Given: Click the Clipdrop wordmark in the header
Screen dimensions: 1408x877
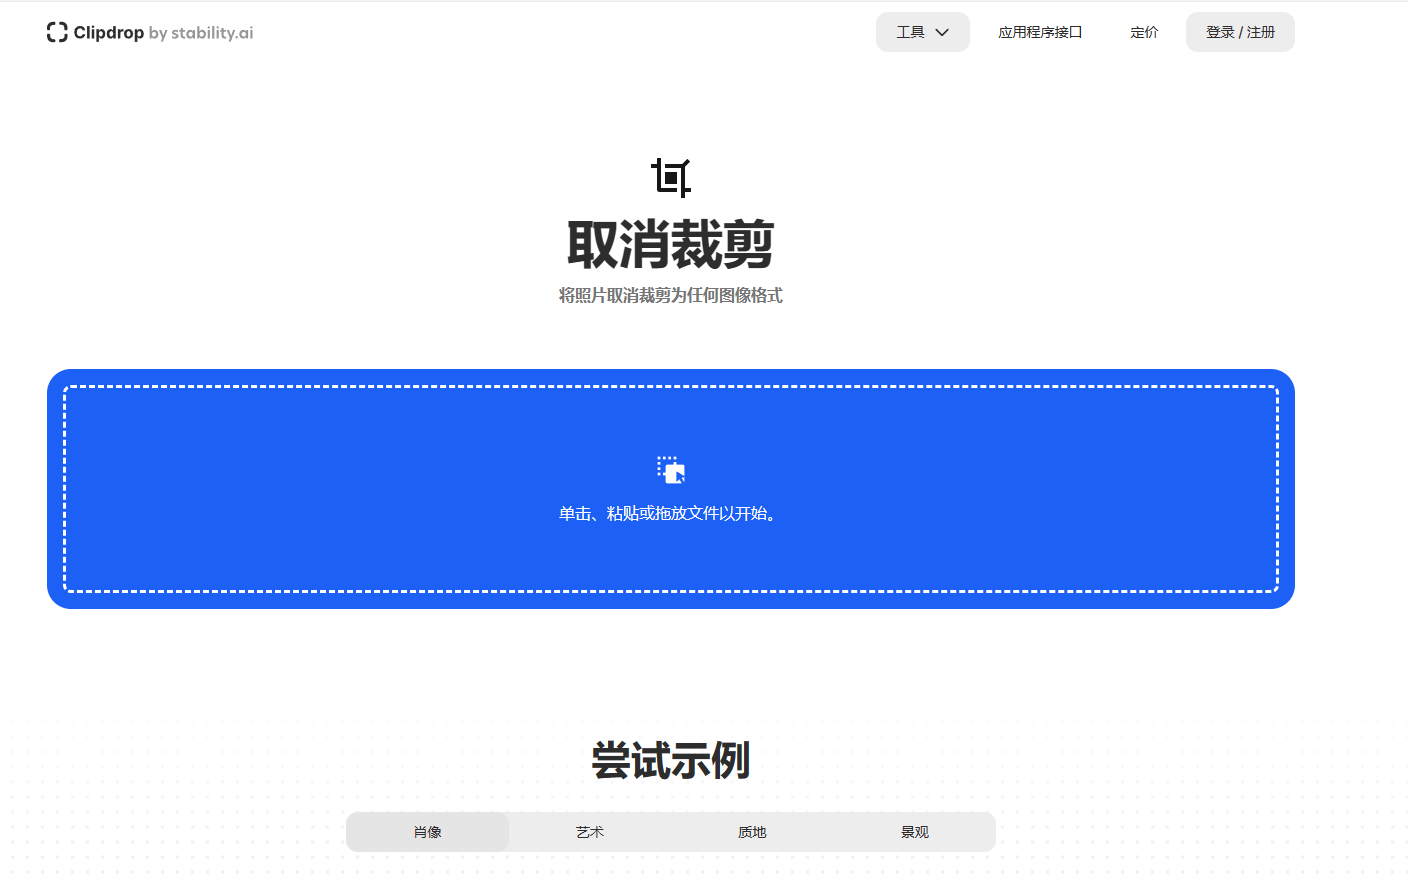Looking at the screenshot, I should [110, 32].
